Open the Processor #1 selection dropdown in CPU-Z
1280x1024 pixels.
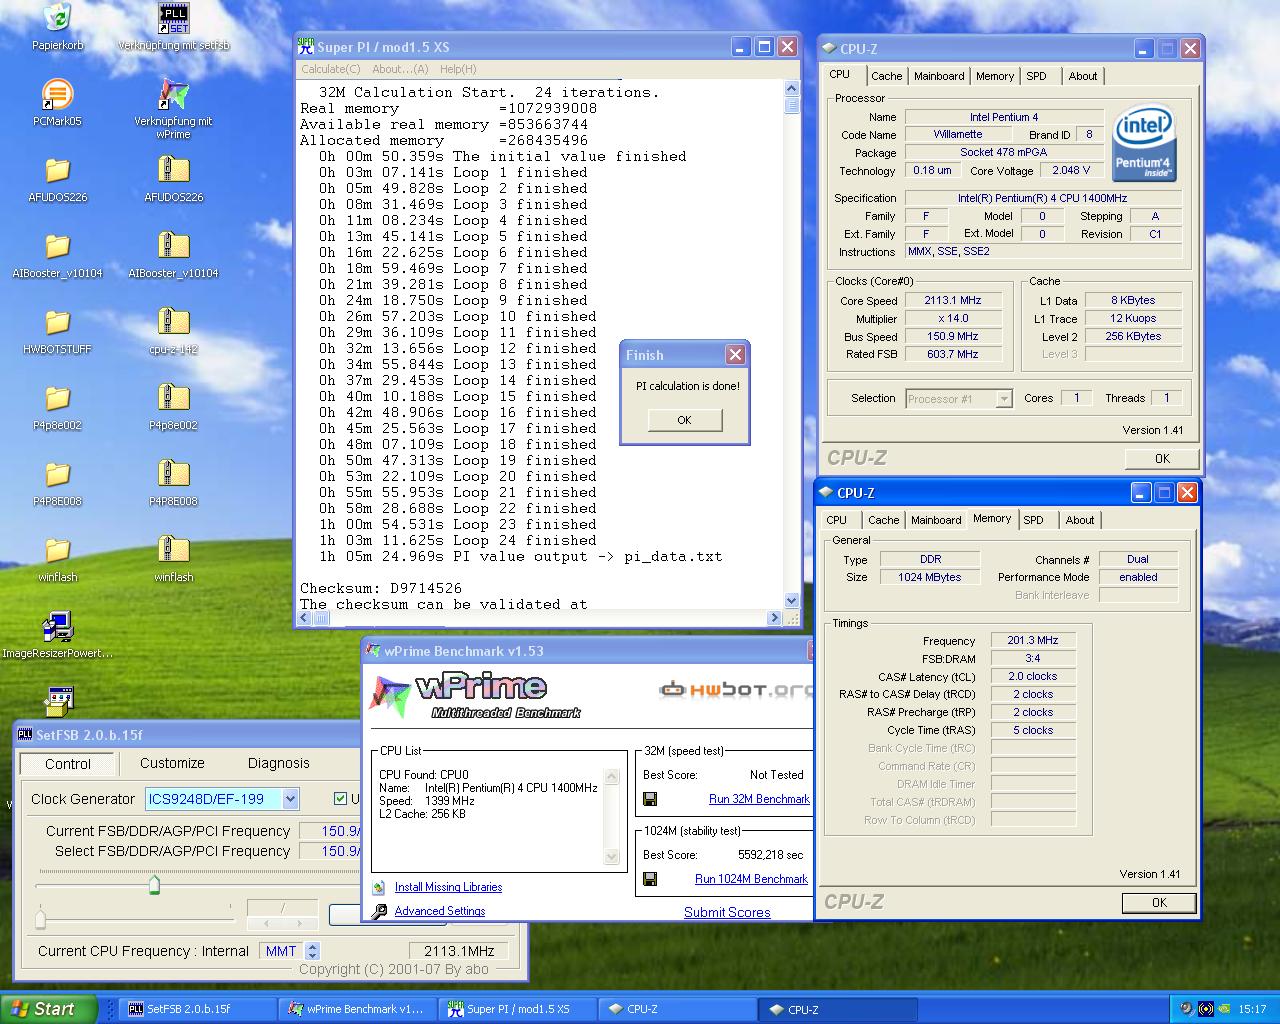point(1004,398)
